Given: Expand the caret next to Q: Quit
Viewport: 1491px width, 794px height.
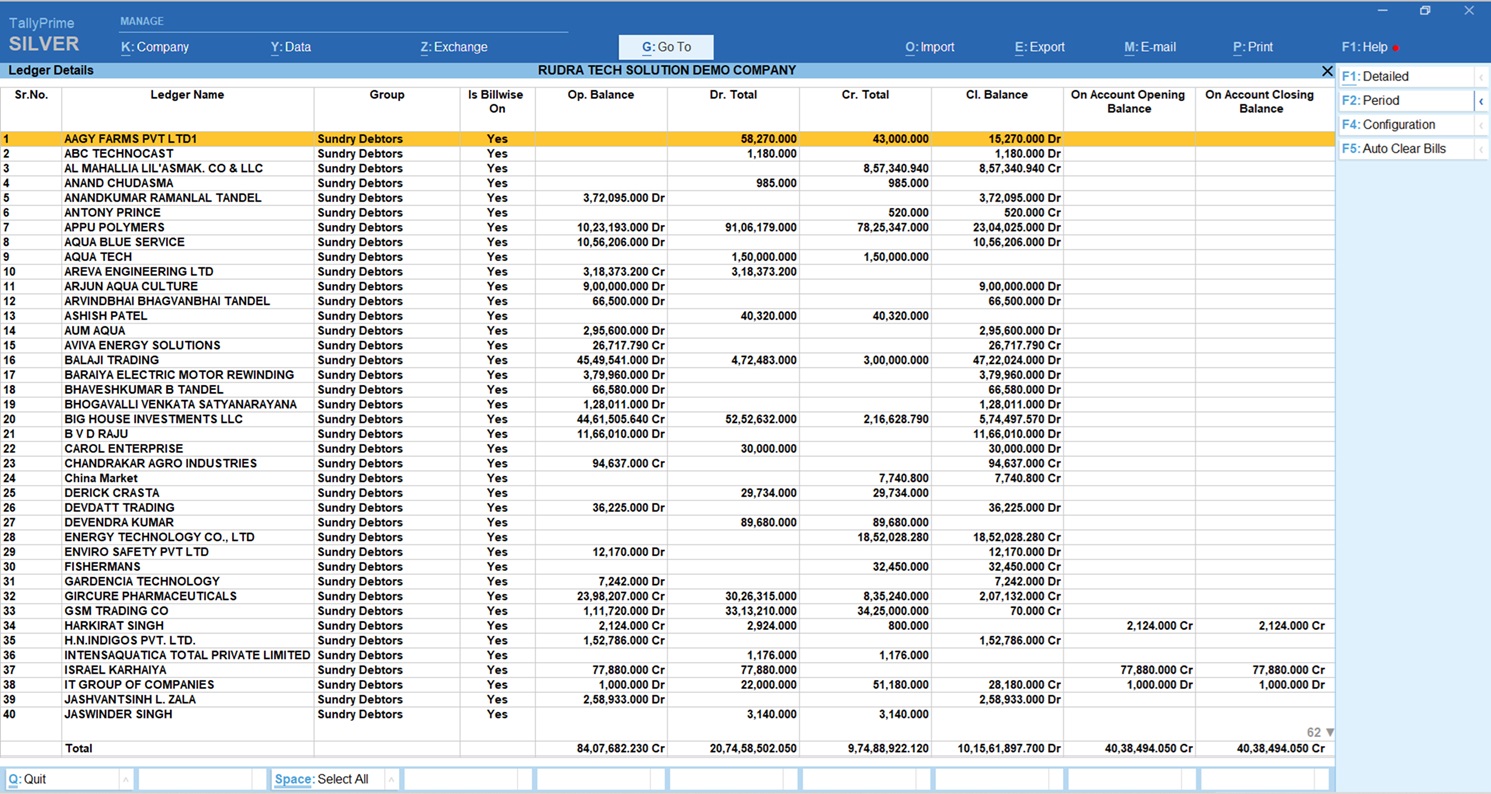Looking at the screenshot, I should (x=125, y=780).
